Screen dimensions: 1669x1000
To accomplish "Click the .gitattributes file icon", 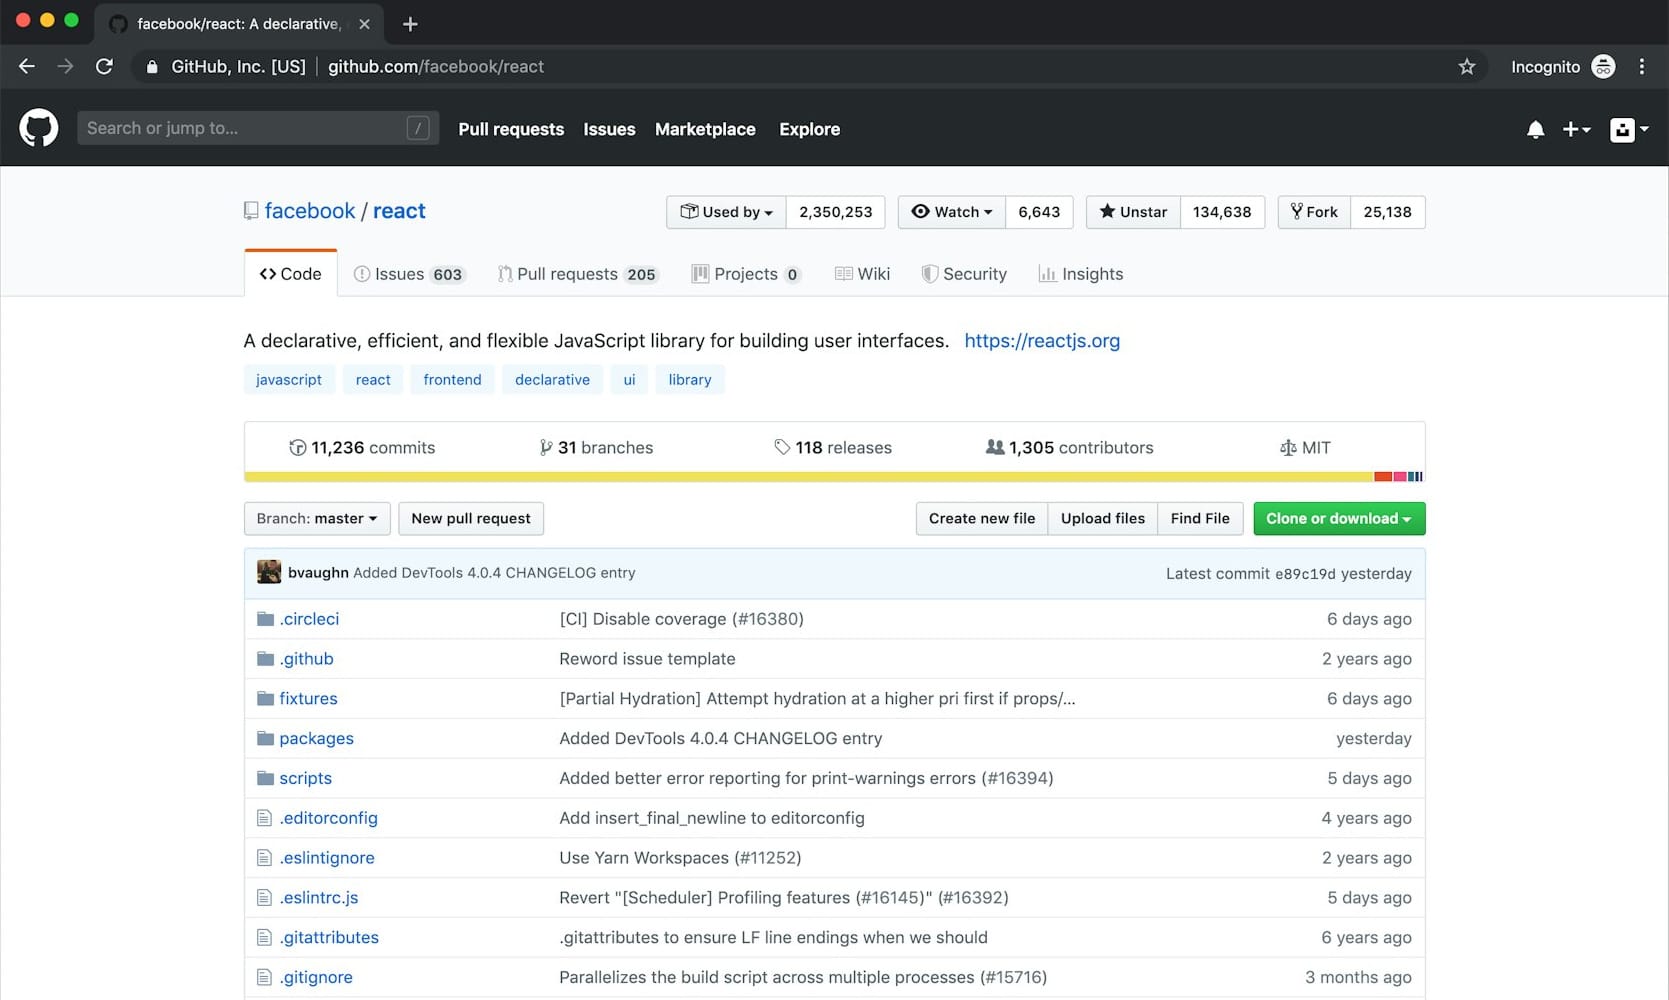I will click(x=264, y=937).
